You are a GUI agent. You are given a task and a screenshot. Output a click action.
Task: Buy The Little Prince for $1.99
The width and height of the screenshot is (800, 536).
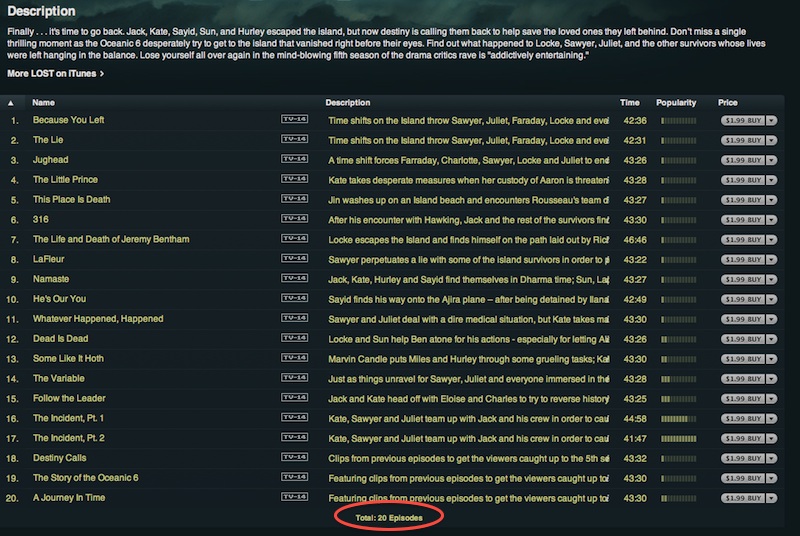(743, 180)
